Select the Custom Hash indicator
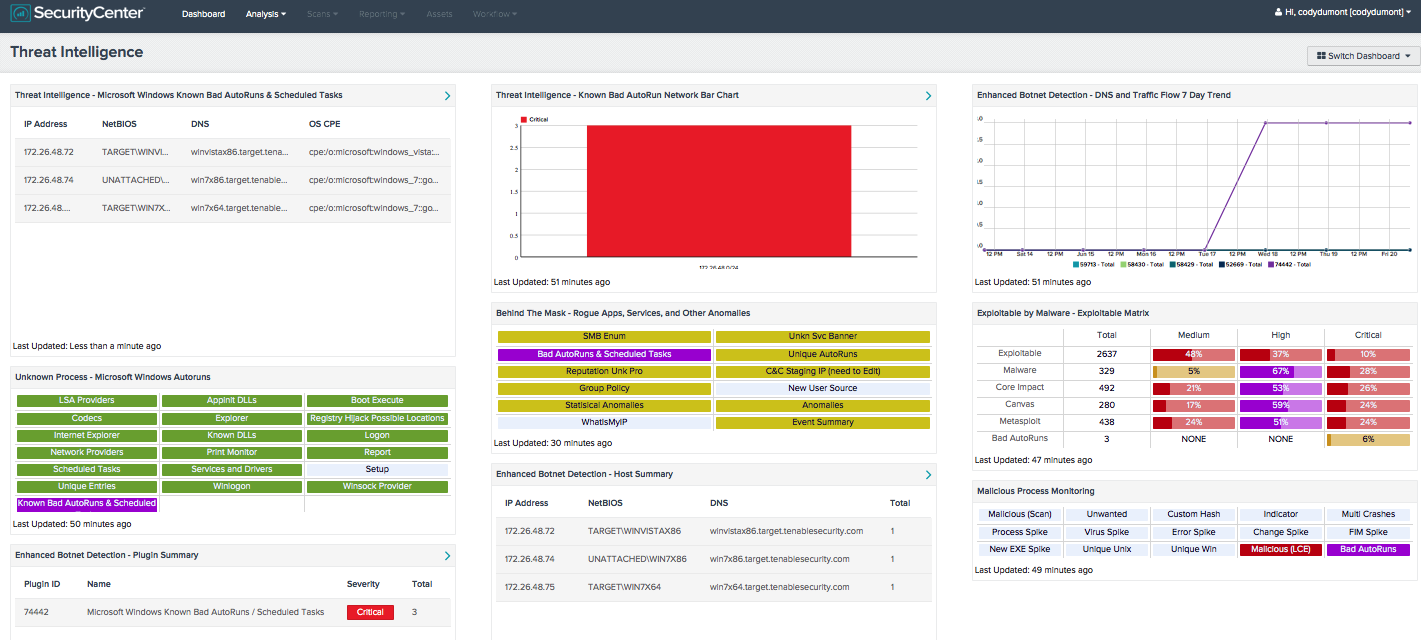The image size is (1421, 640). coord(1194,514)
